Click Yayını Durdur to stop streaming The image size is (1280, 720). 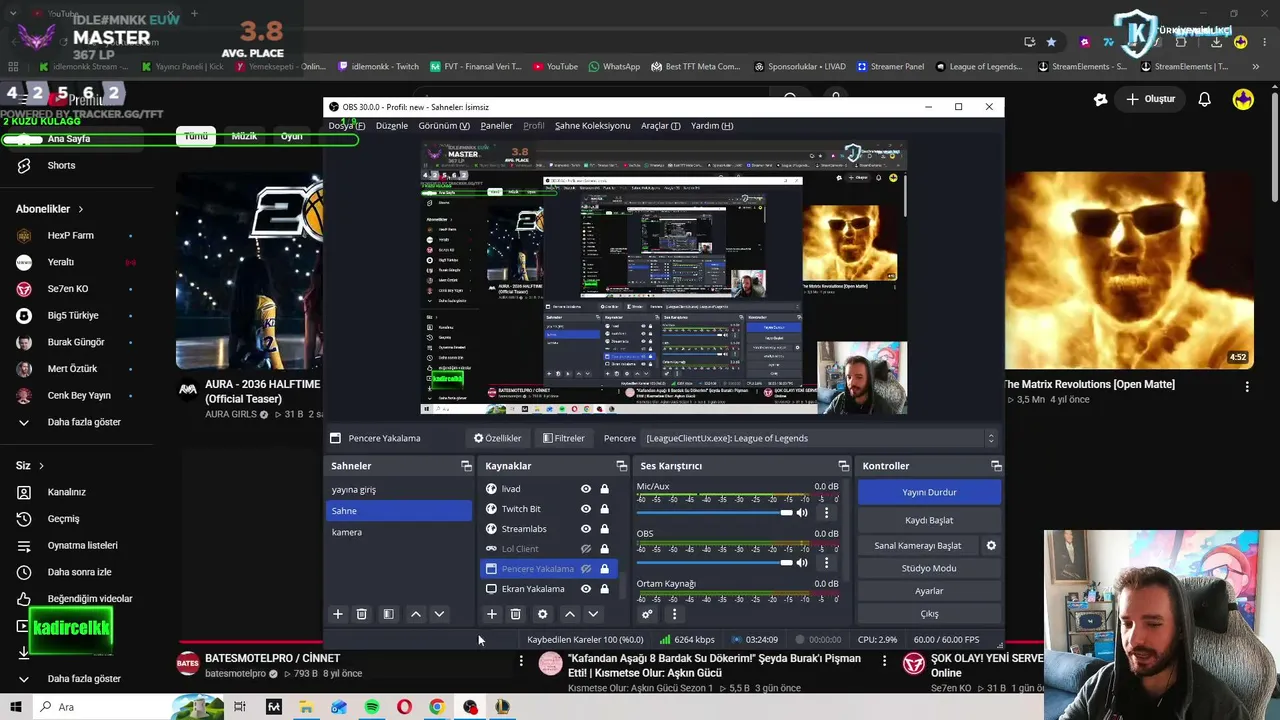929,492
